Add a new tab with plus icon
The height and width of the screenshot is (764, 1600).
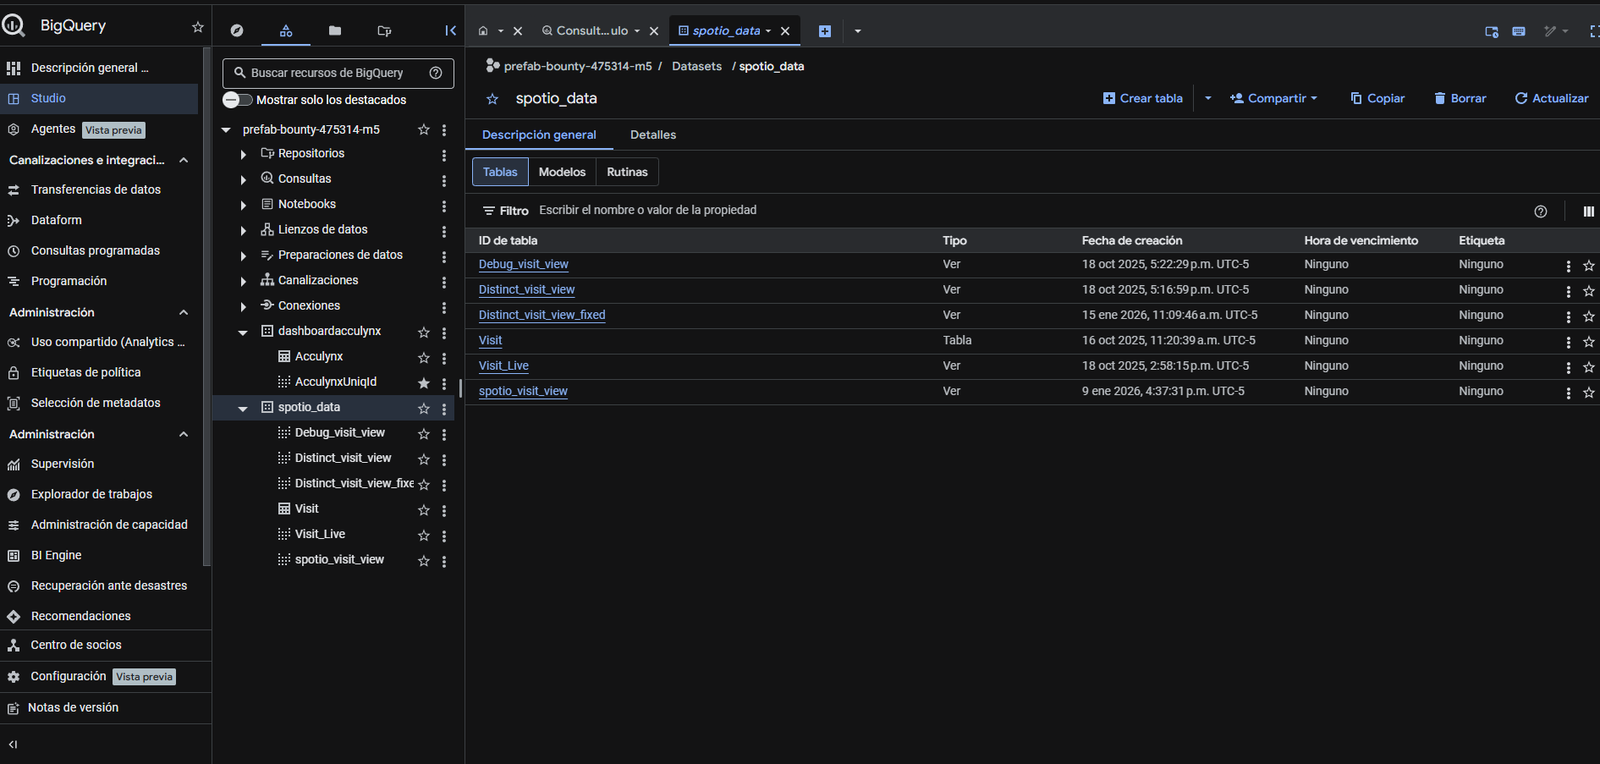825,31
